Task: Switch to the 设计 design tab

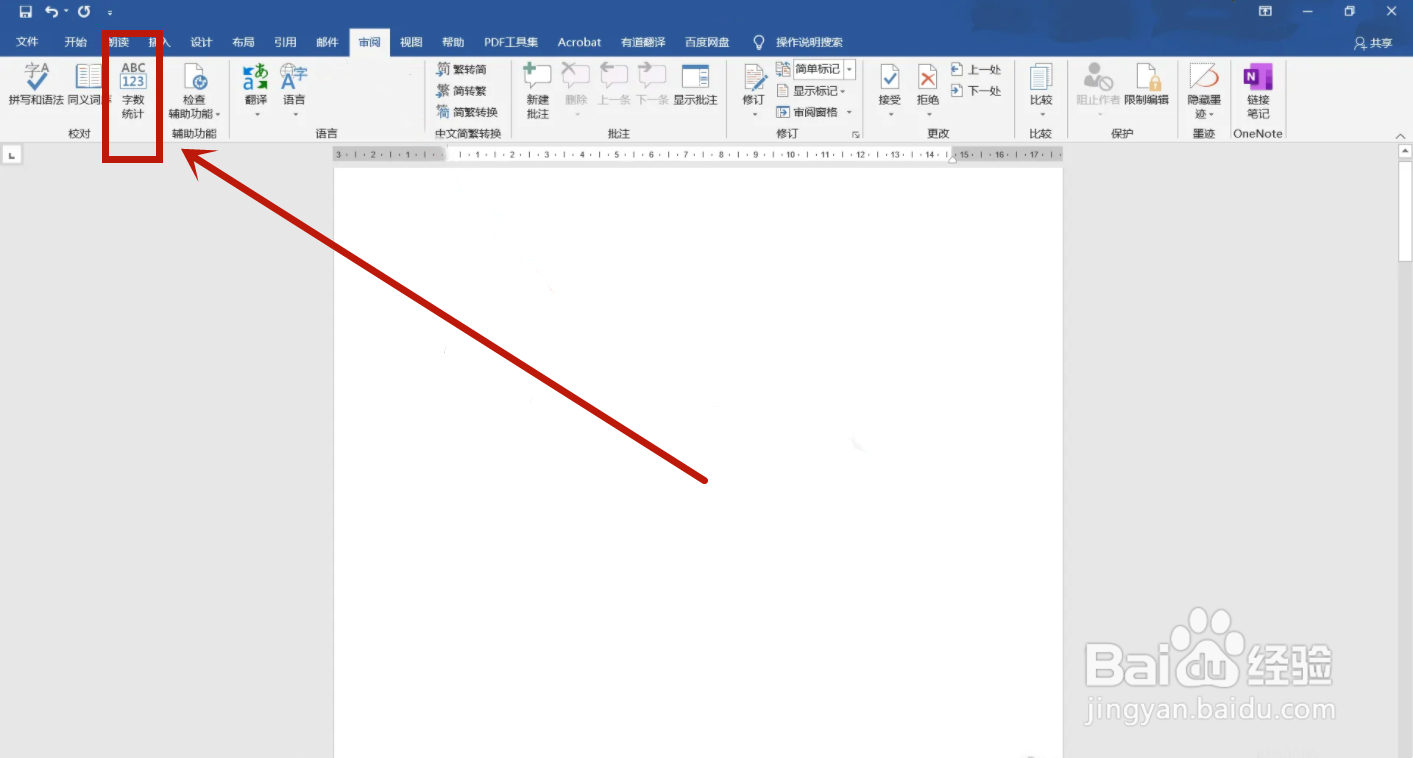Action: click(x=202, y=42)
